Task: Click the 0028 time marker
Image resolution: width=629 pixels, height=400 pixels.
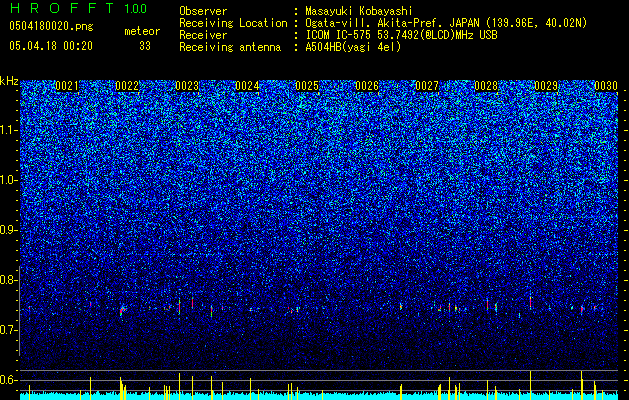Action: pos(486,86)
